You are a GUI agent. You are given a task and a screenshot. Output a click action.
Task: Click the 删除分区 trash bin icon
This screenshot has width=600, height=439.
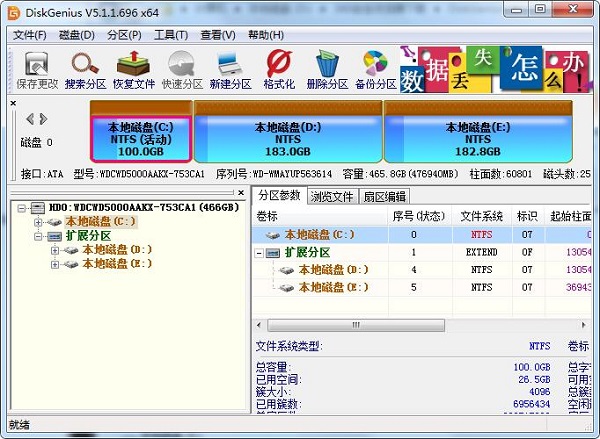pos(327,70)
